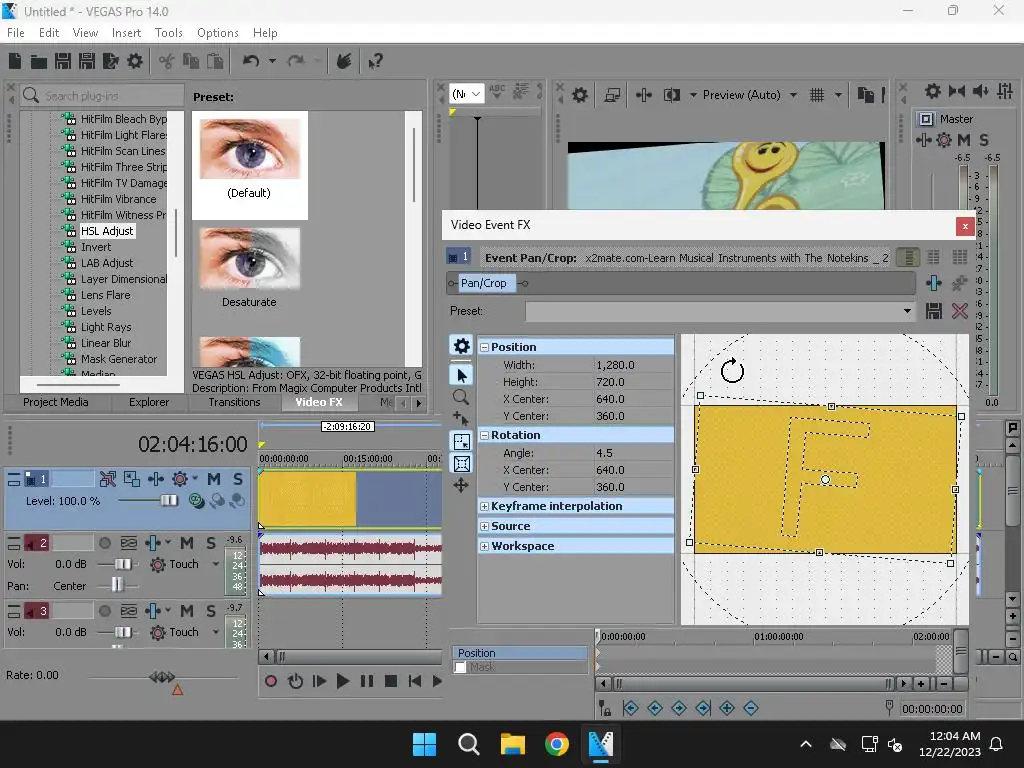Click the Record button in transport
This screenshot has width=1024, height=768.
(x=271, y=681)
